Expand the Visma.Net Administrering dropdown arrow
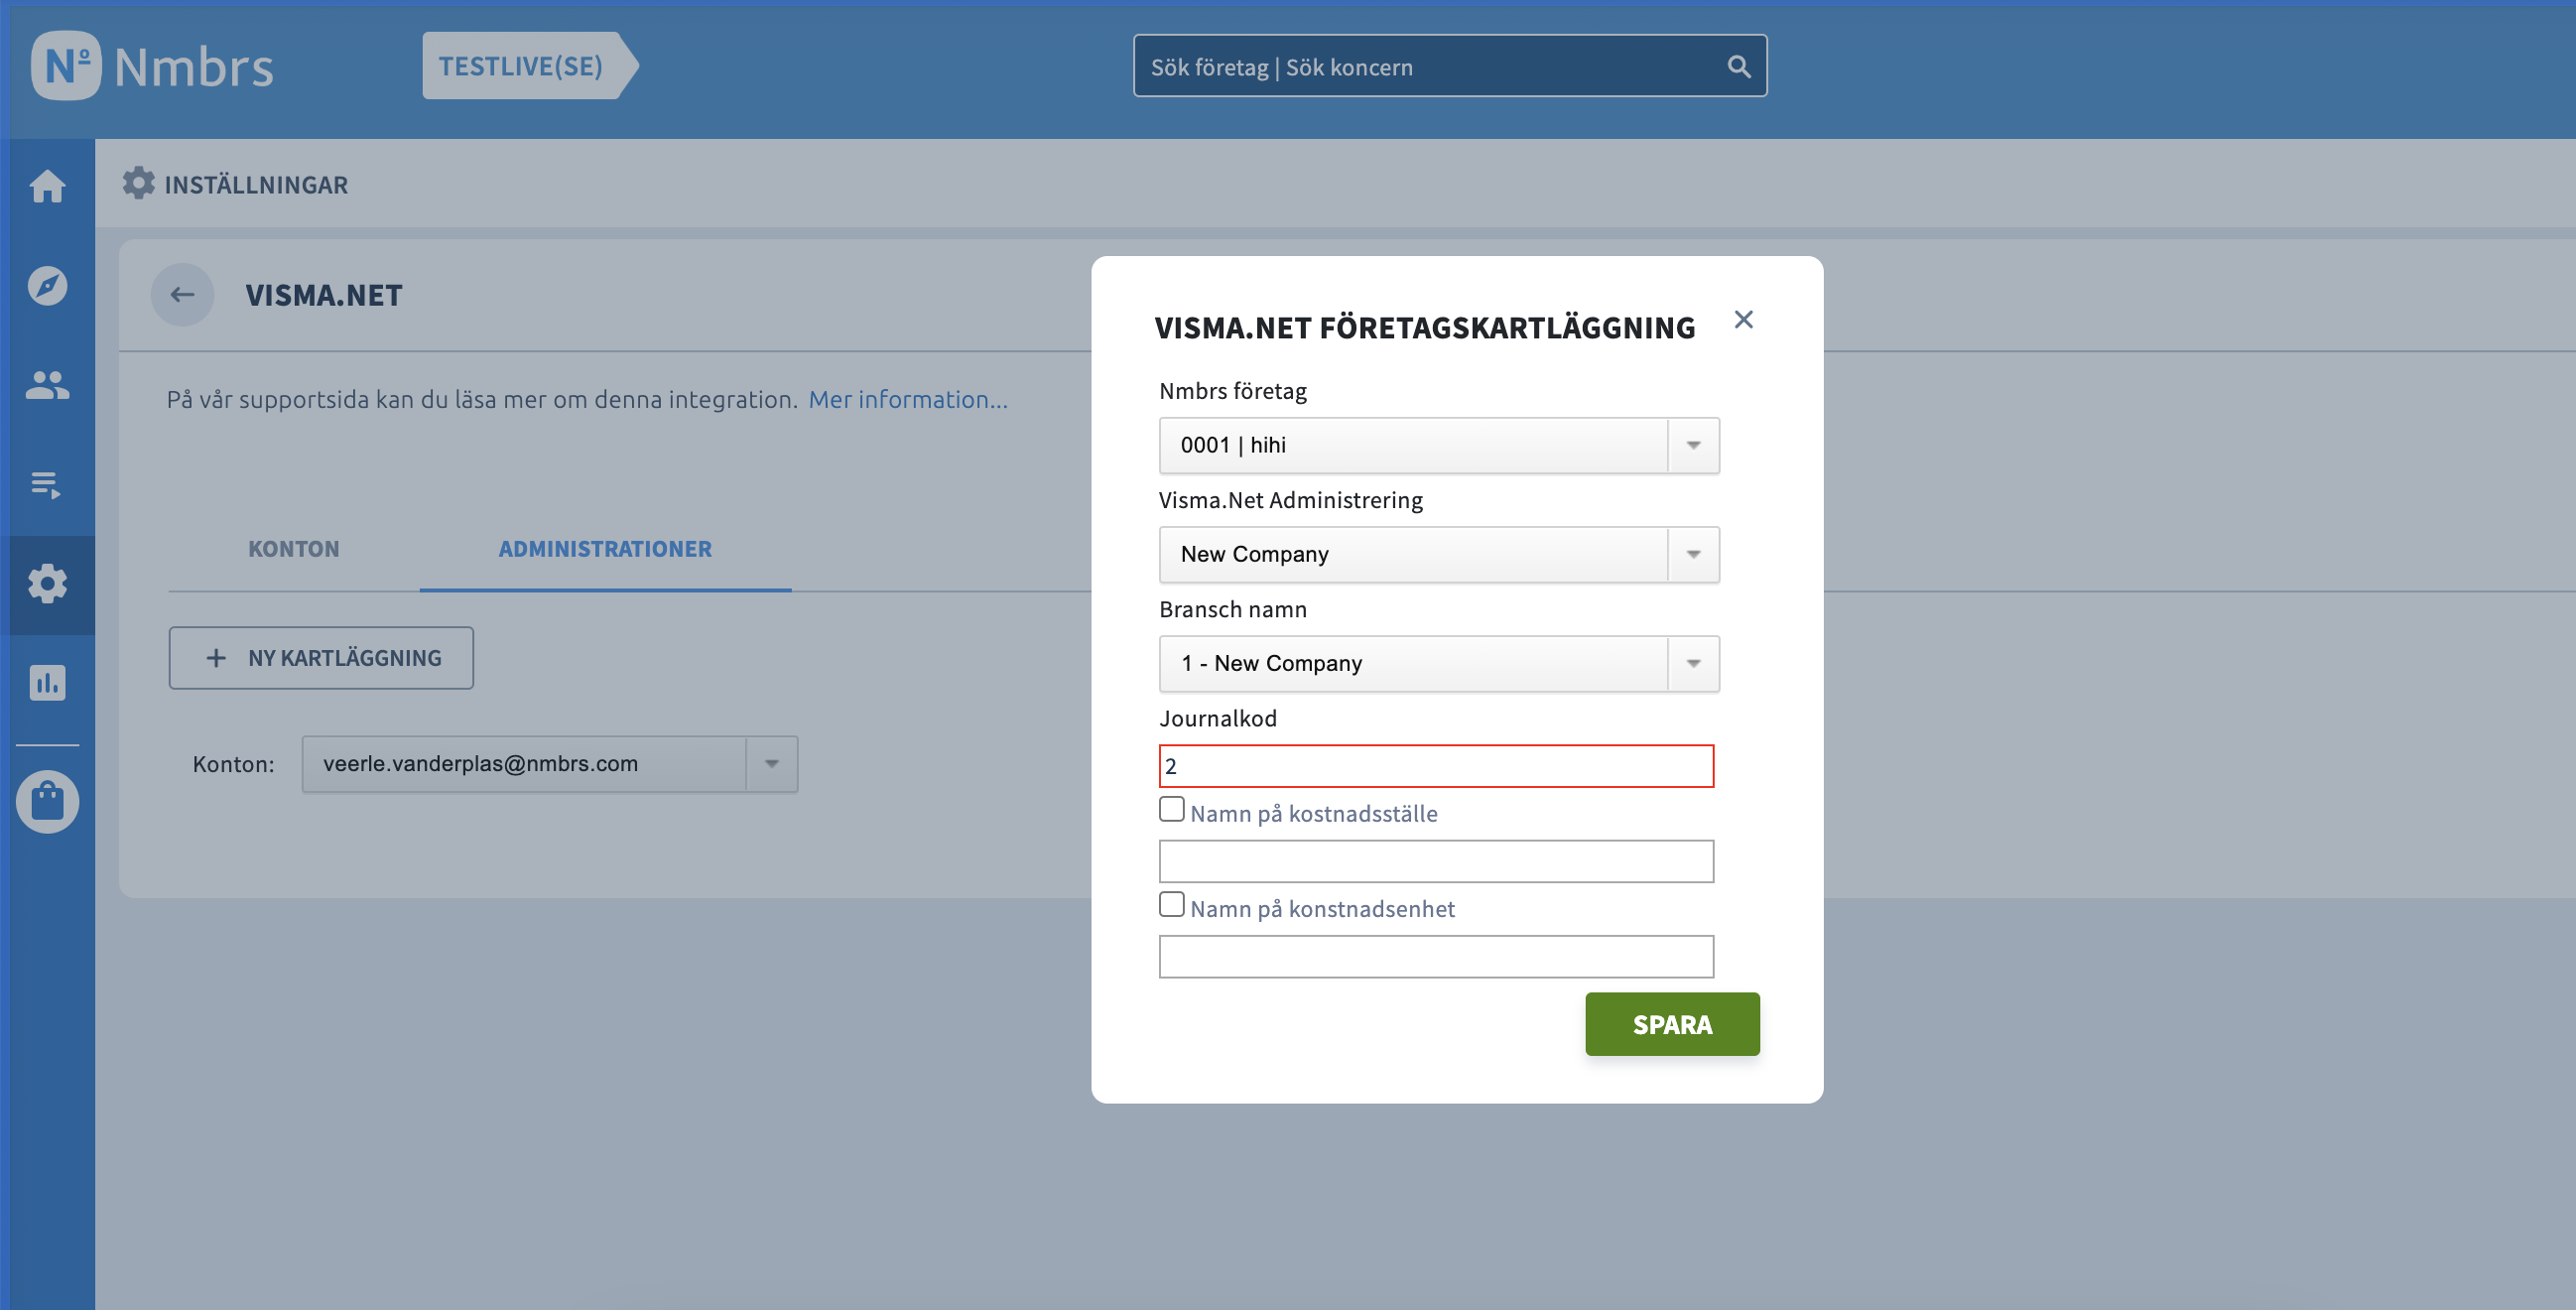The width and height of the screenshot is (2576, 1310). [x=1693, y=554]
